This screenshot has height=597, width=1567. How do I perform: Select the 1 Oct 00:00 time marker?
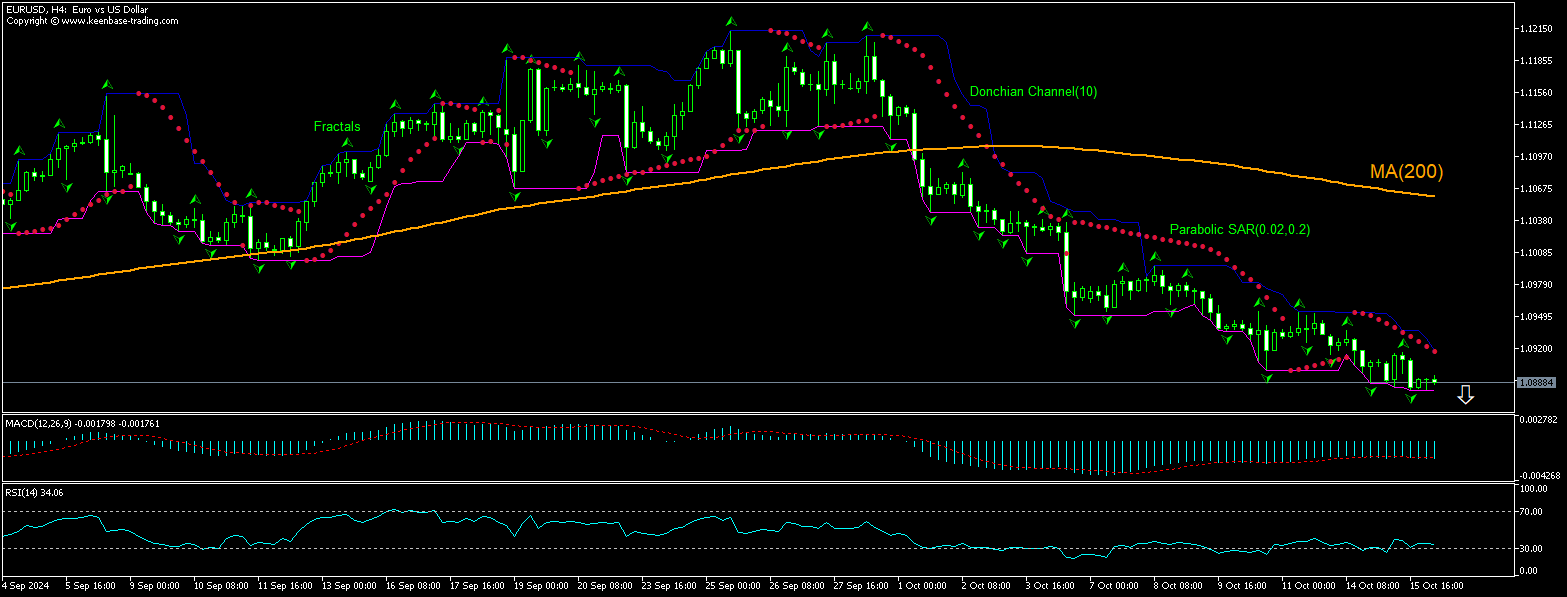pos(921,585)
